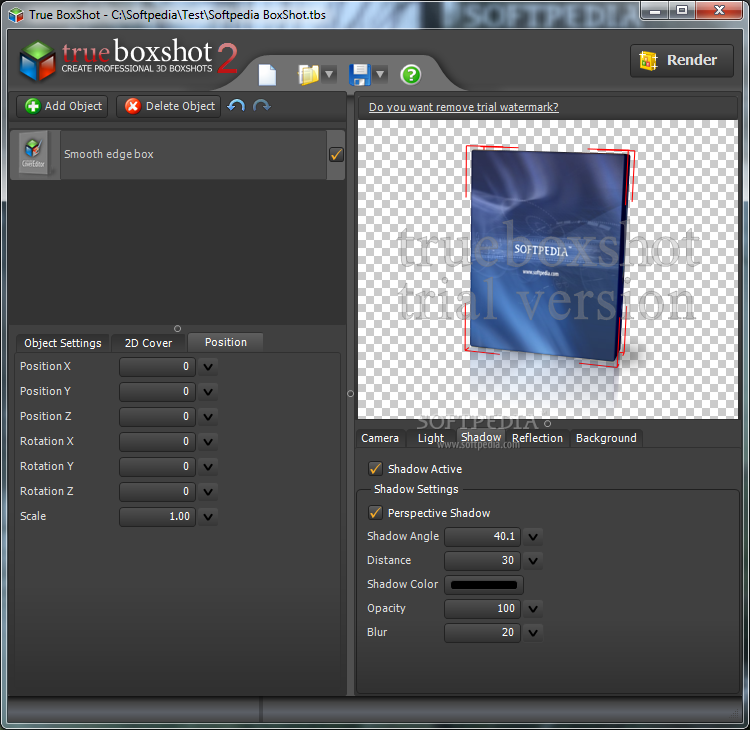This screenshot has width=750, height=730.
Task: Open Blur dropdown arrow
Action: tap(533, 633)
